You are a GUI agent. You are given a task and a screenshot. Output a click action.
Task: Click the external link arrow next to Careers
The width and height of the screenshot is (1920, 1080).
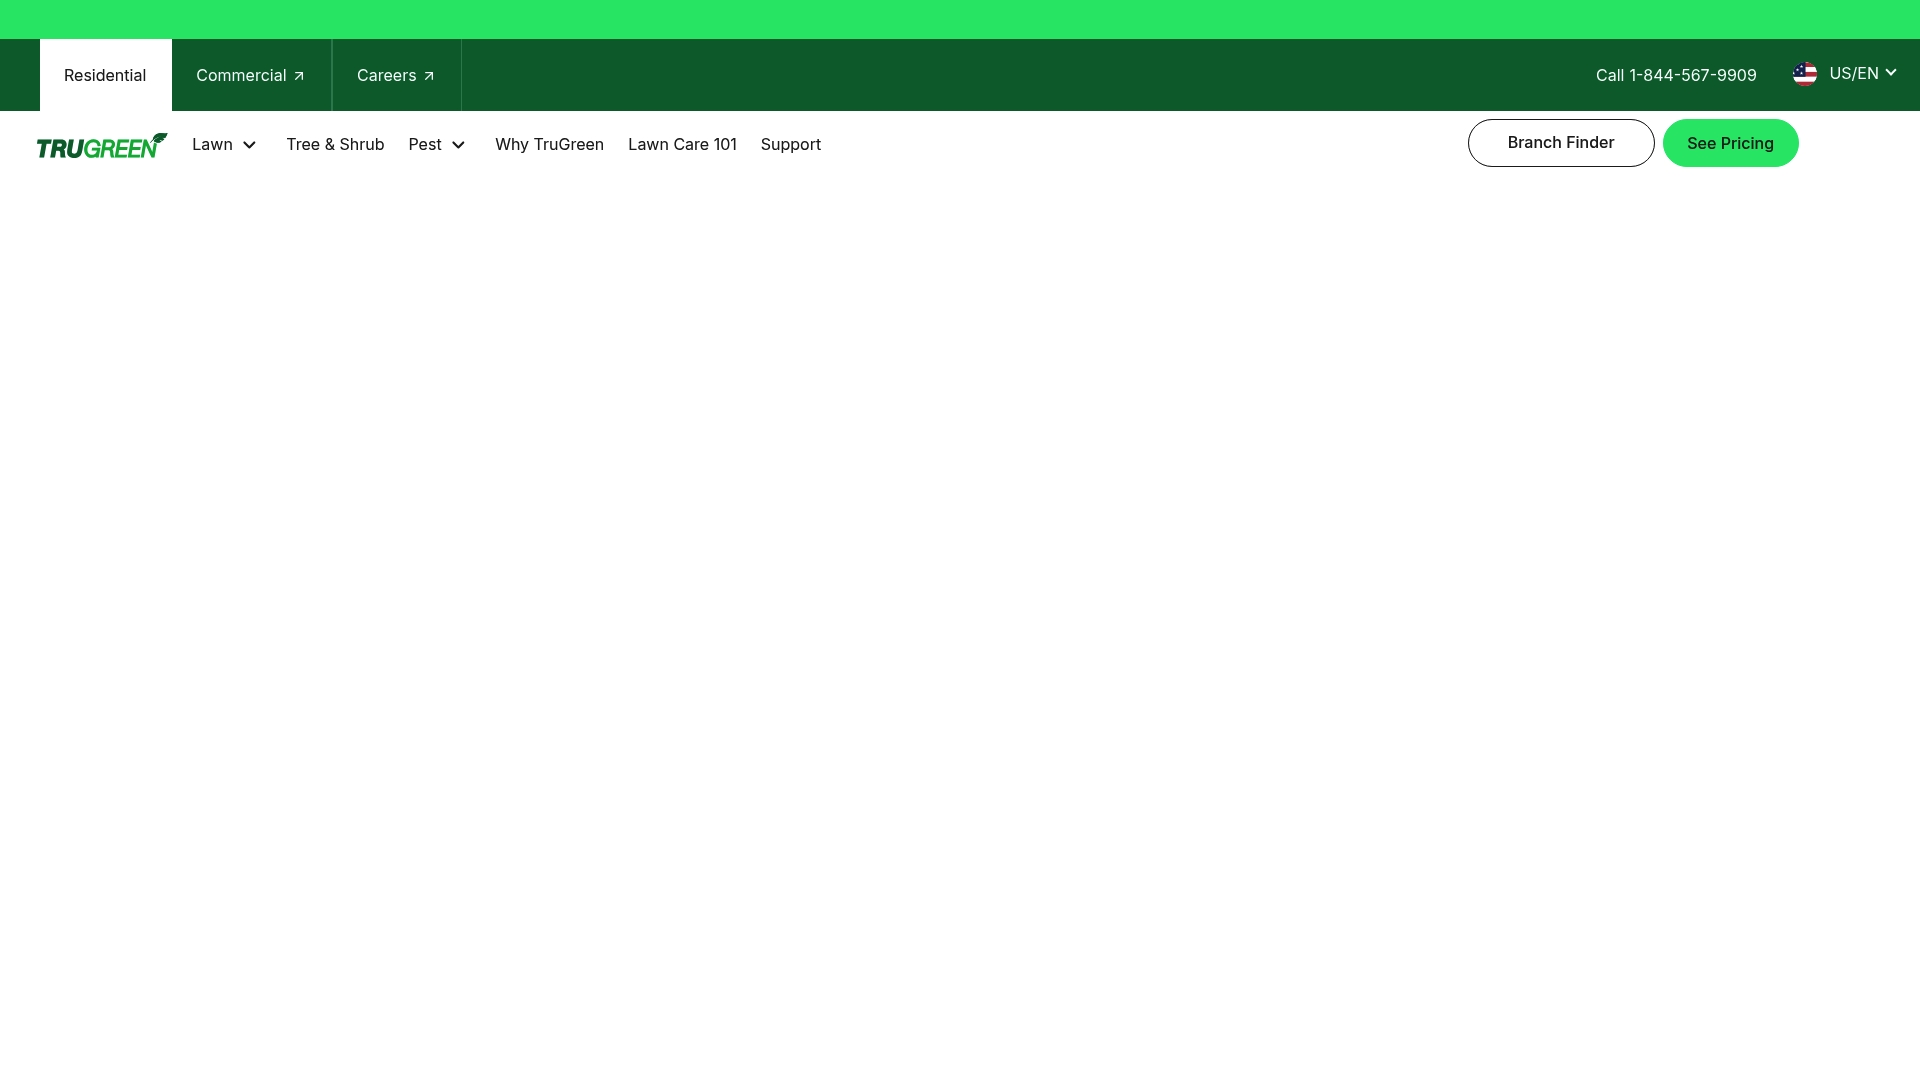pos(430,75)
